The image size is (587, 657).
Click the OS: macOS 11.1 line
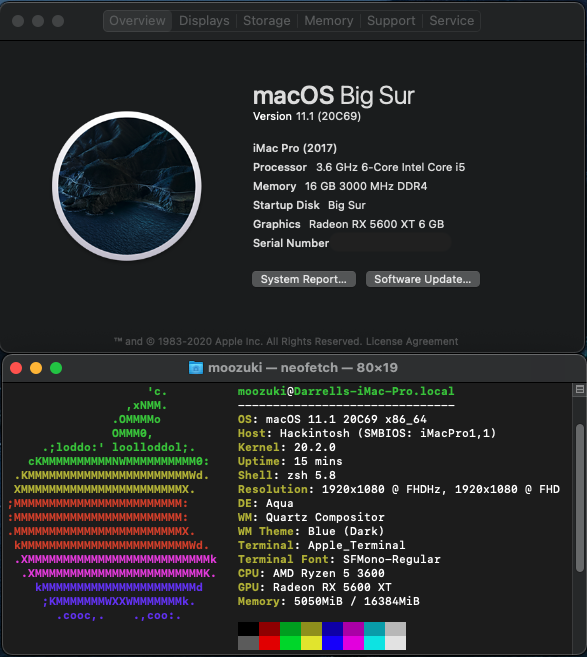pyautogui.click(x=332, y=419)
